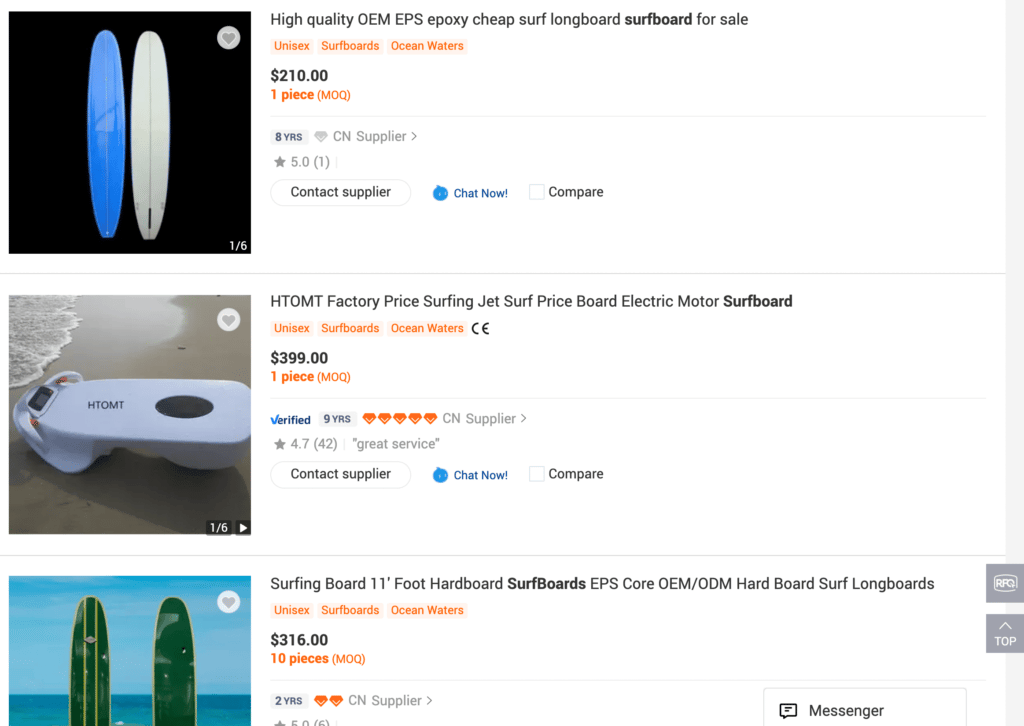This screenshot has width=1024, height=726.
Task: Expand the CN Supplier chevron on first listing
Action: (x=417, y=136)
